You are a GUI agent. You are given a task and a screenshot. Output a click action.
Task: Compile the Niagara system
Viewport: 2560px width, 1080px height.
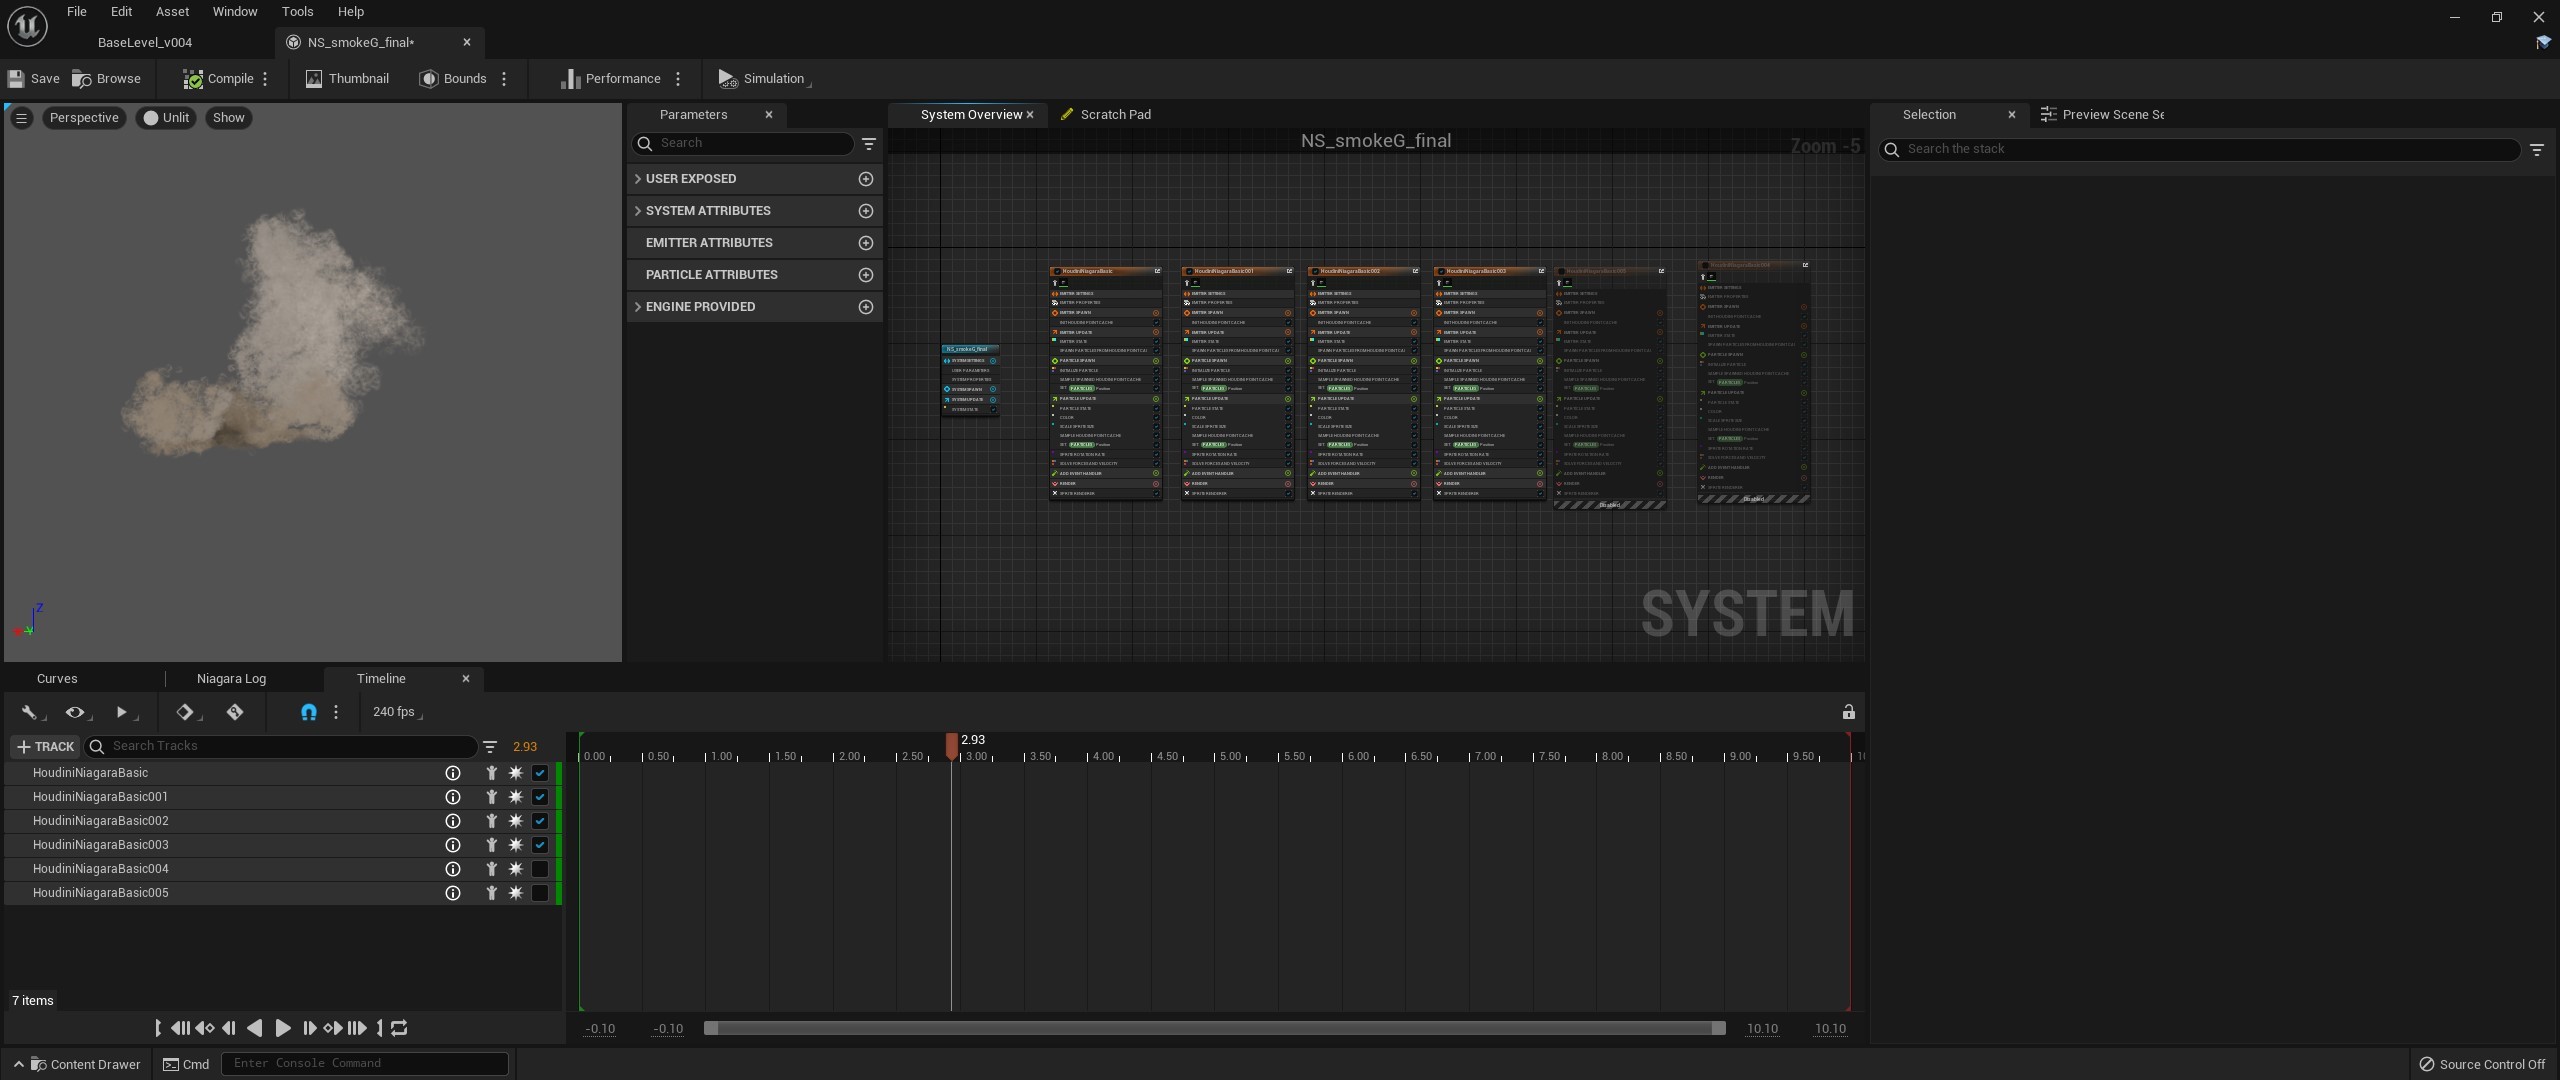pos(218,79)
